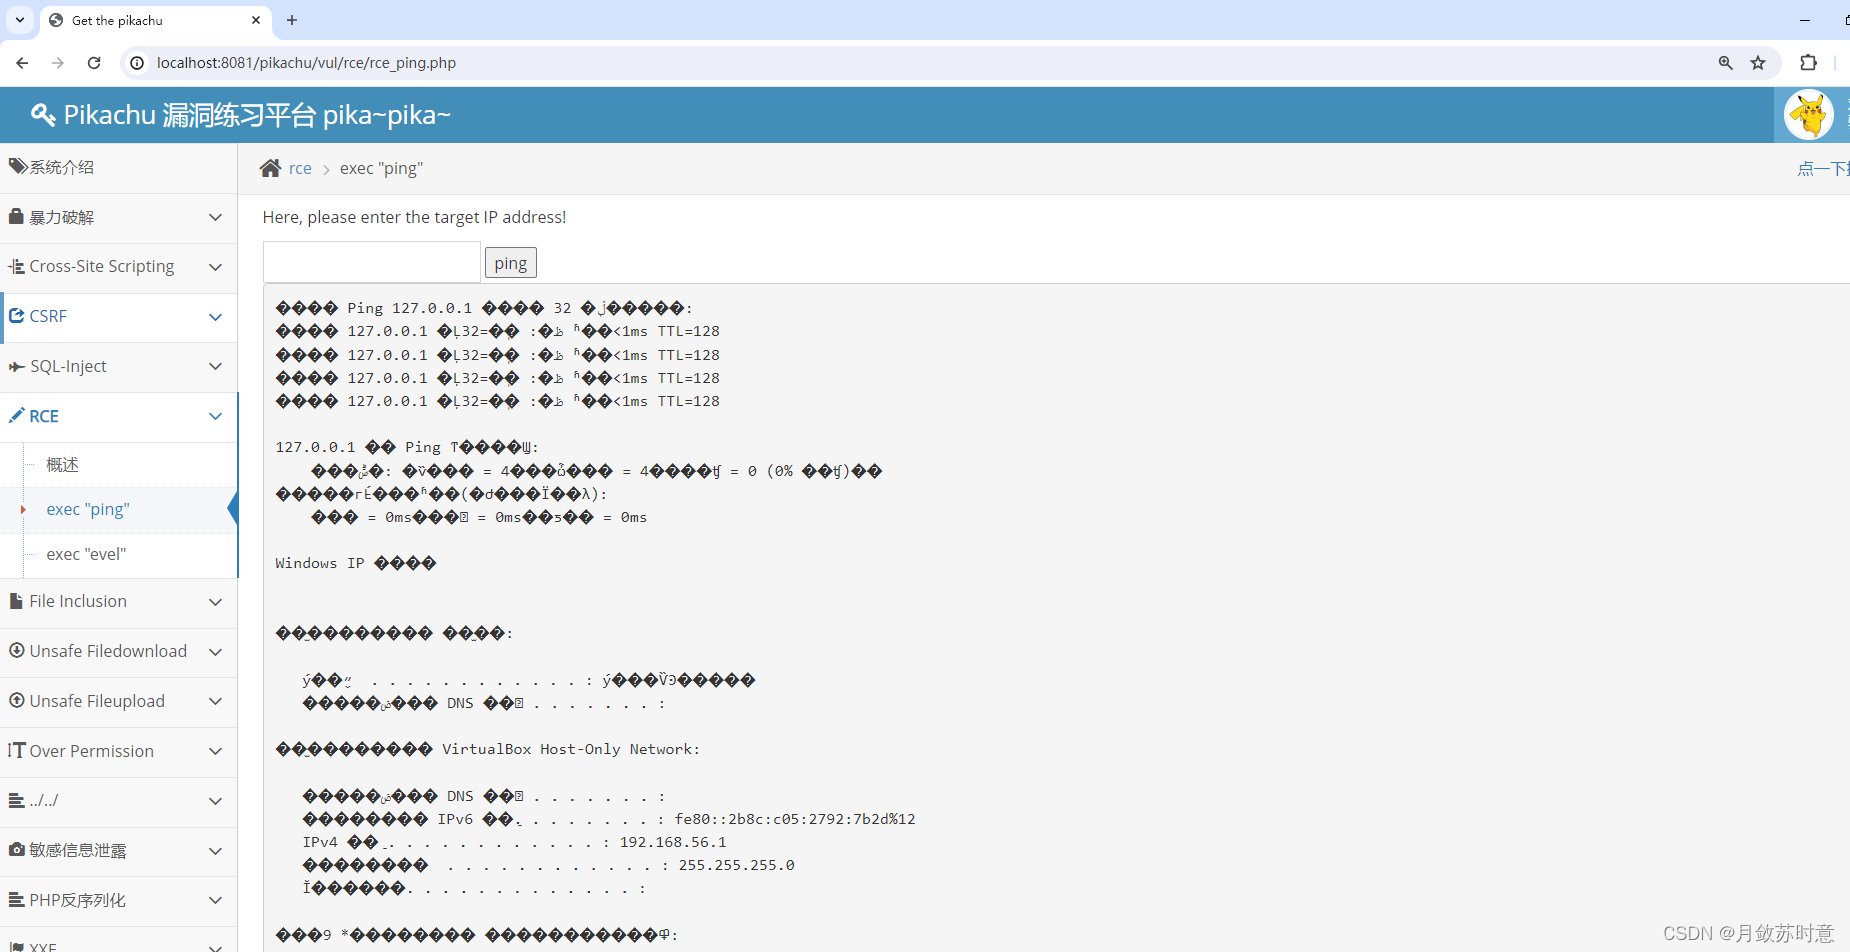
Task: Expand the File Inclusion chevron
Action: [x=215, y=602]
